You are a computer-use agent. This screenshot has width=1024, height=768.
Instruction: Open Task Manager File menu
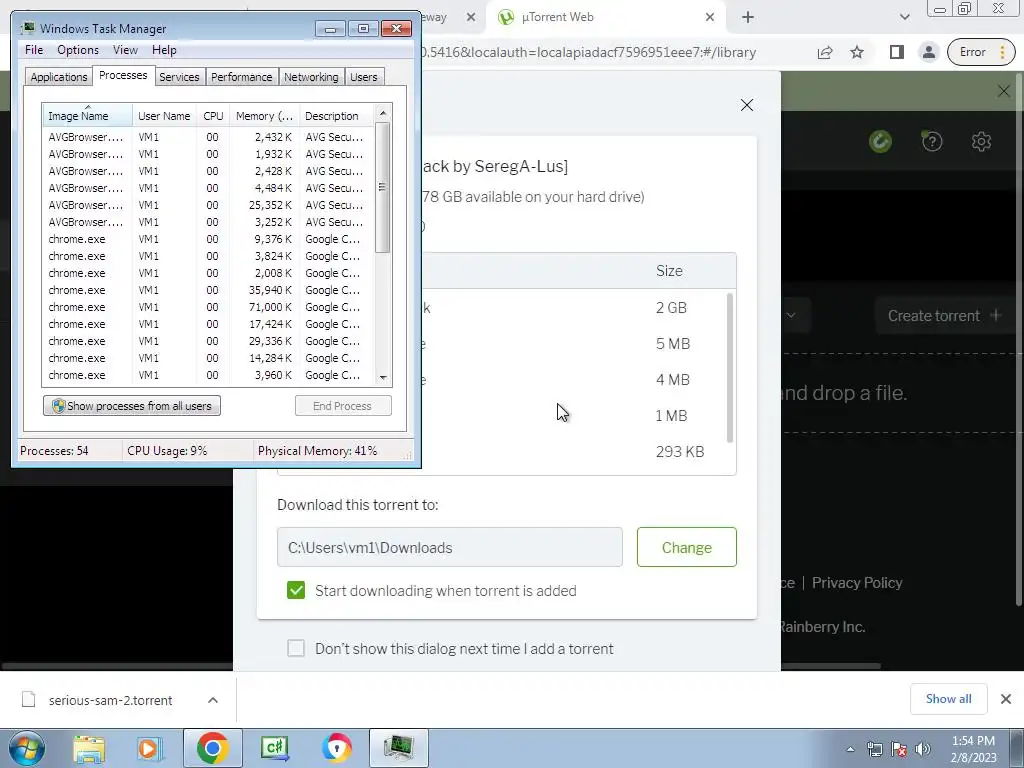click(x=34, y=50)
